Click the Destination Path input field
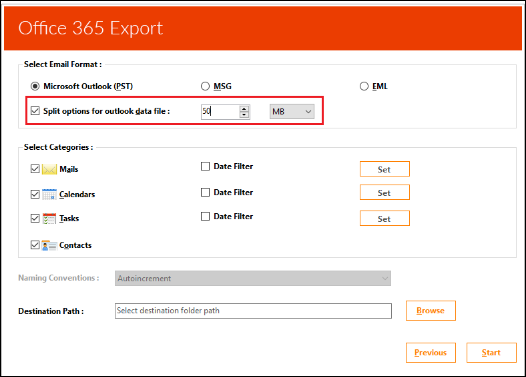The image size is (526, 377). tap(253, 311)
